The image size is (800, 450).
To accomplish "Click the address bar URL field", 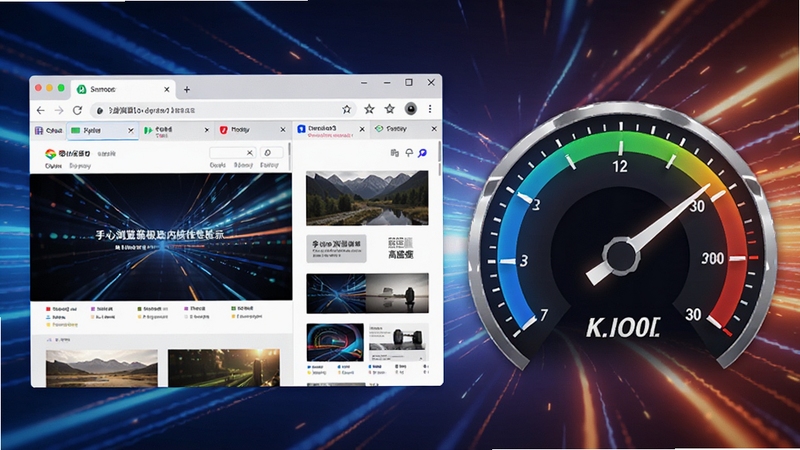I will 222,110.
